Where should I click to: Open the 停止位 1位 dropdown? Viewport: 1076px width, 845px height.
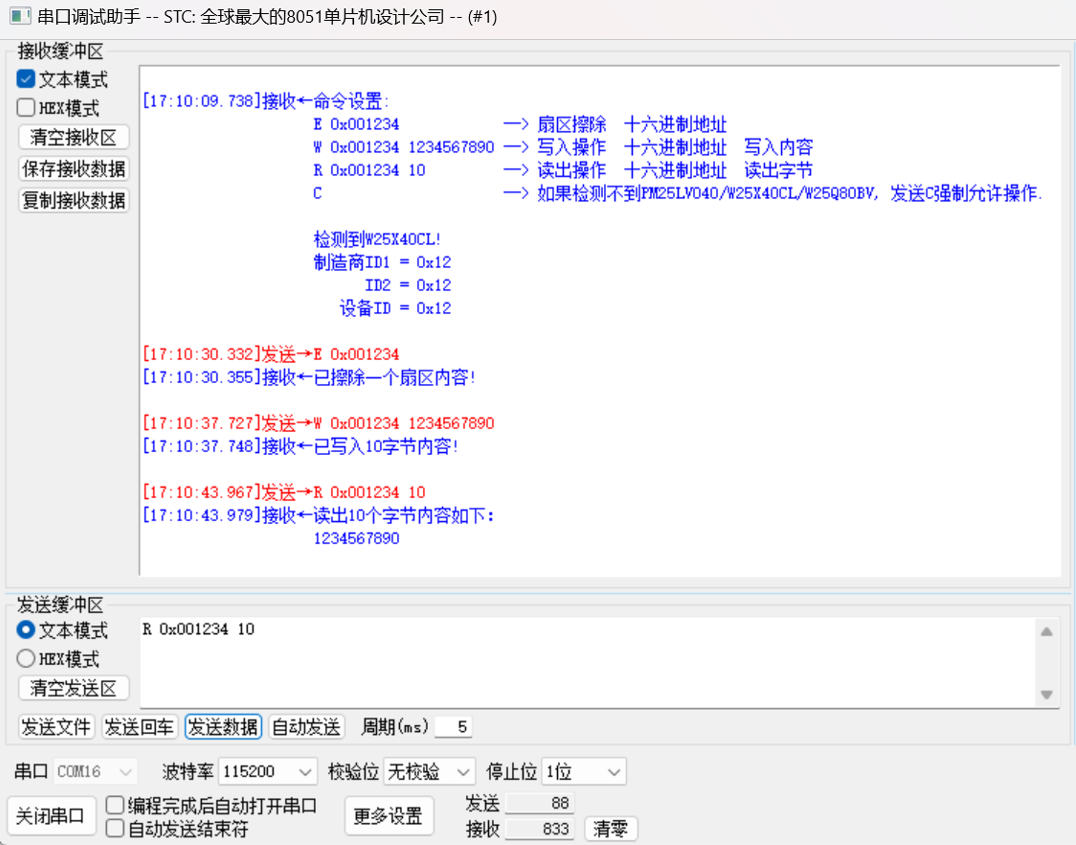tap(583, 772)
